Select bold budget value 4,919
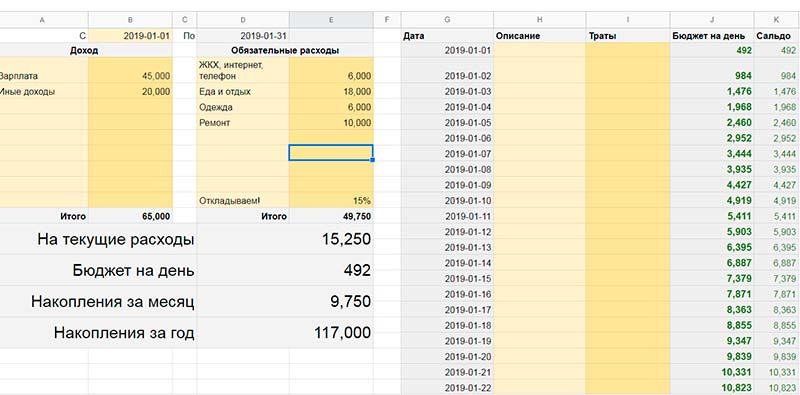 [712, 201]
